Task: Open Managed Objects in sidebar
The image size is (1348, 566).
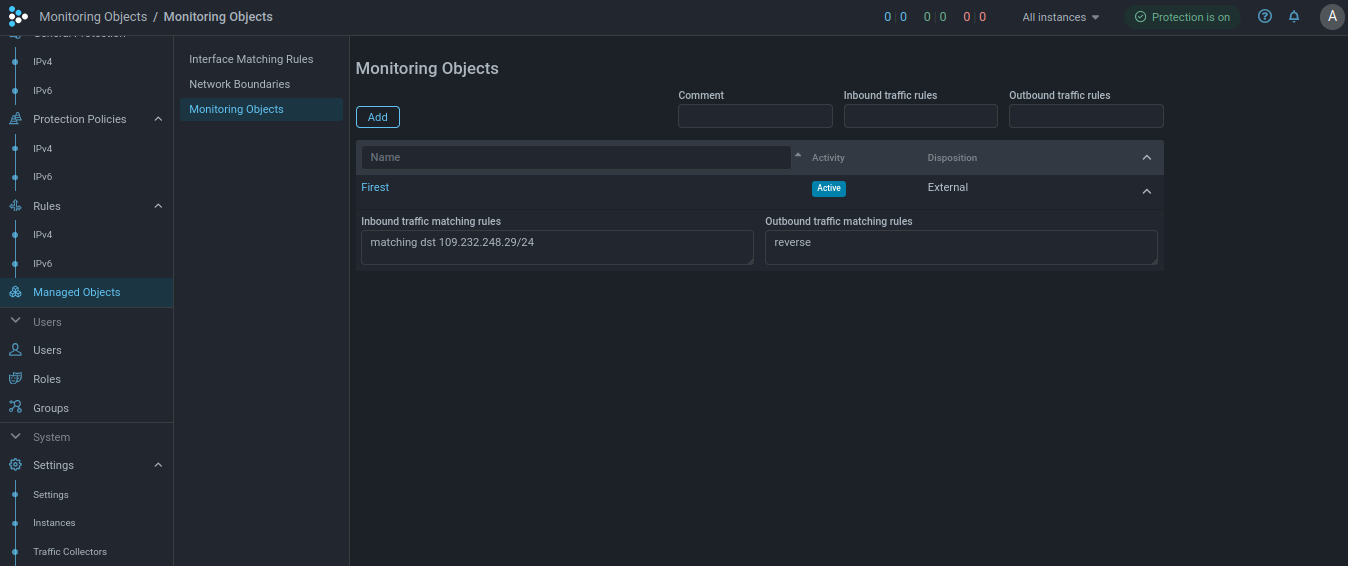Action: 76,292
